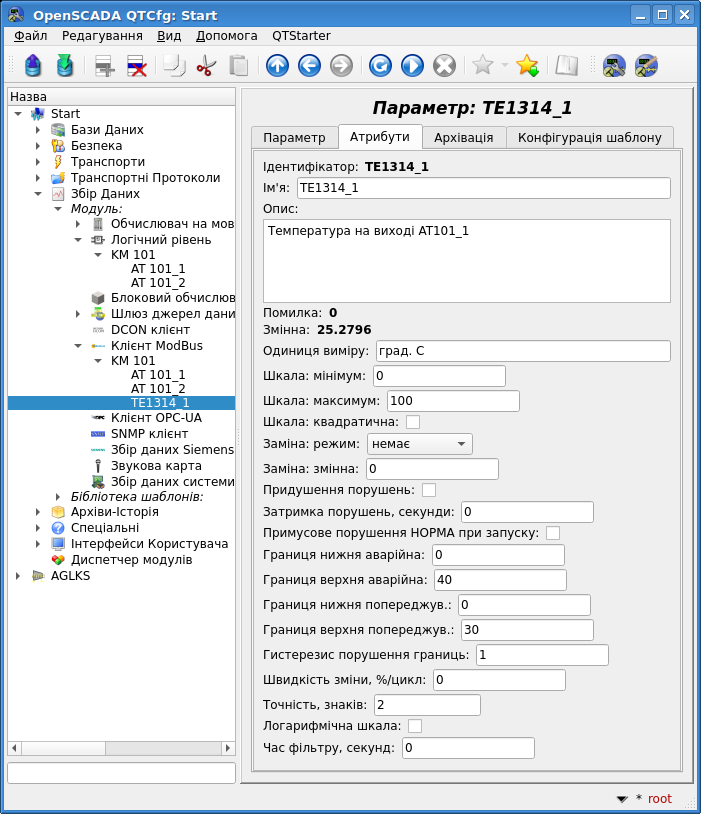
Task: Click the Load from database toolbar icon
Action: 34,66
